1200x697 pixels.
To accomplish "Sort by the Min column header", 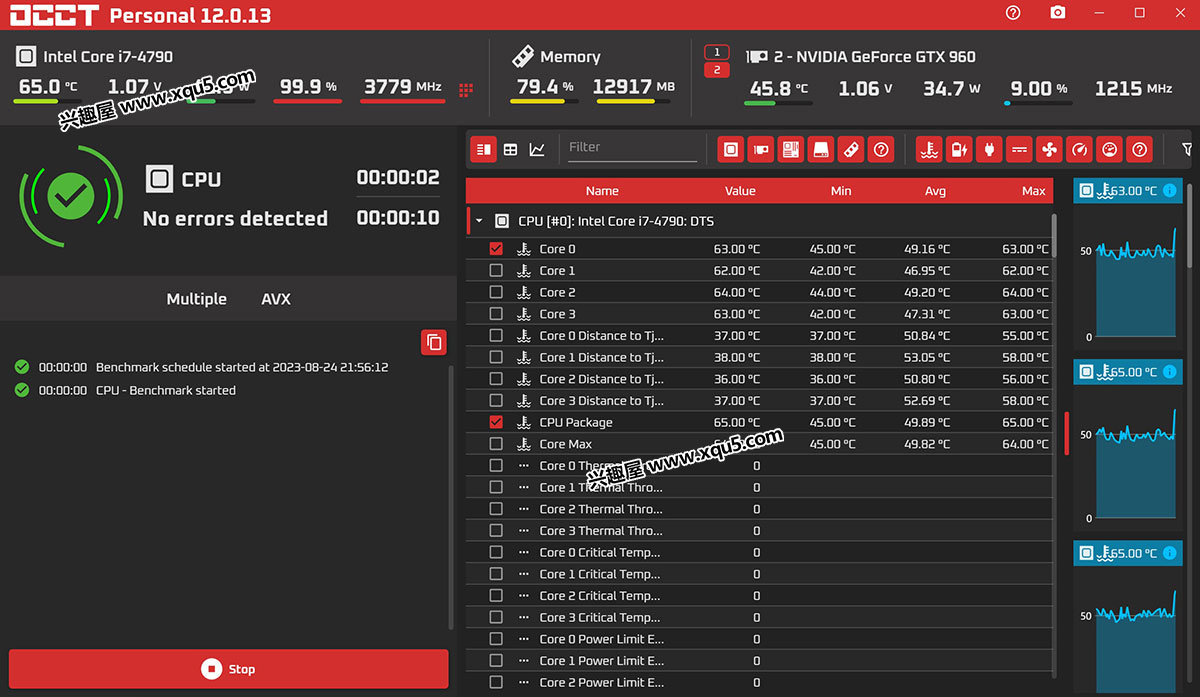I will (x=841, y=191).
